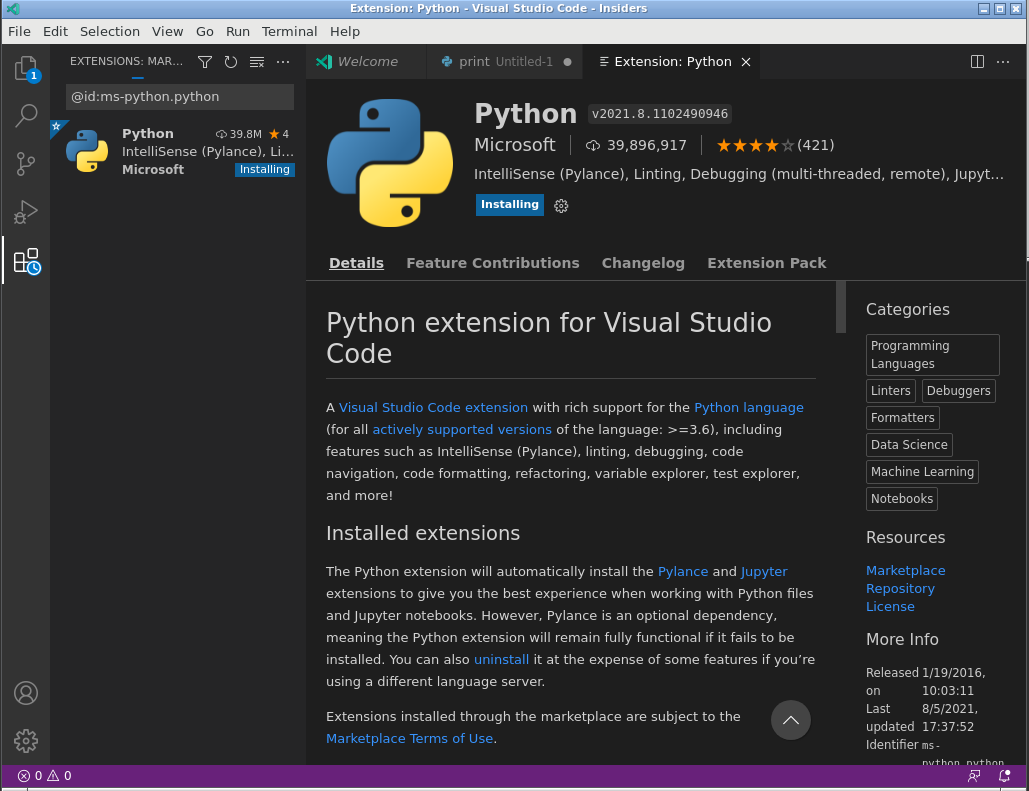Click the star rating of the extension
1029x791 pixels.
(755, 145)
